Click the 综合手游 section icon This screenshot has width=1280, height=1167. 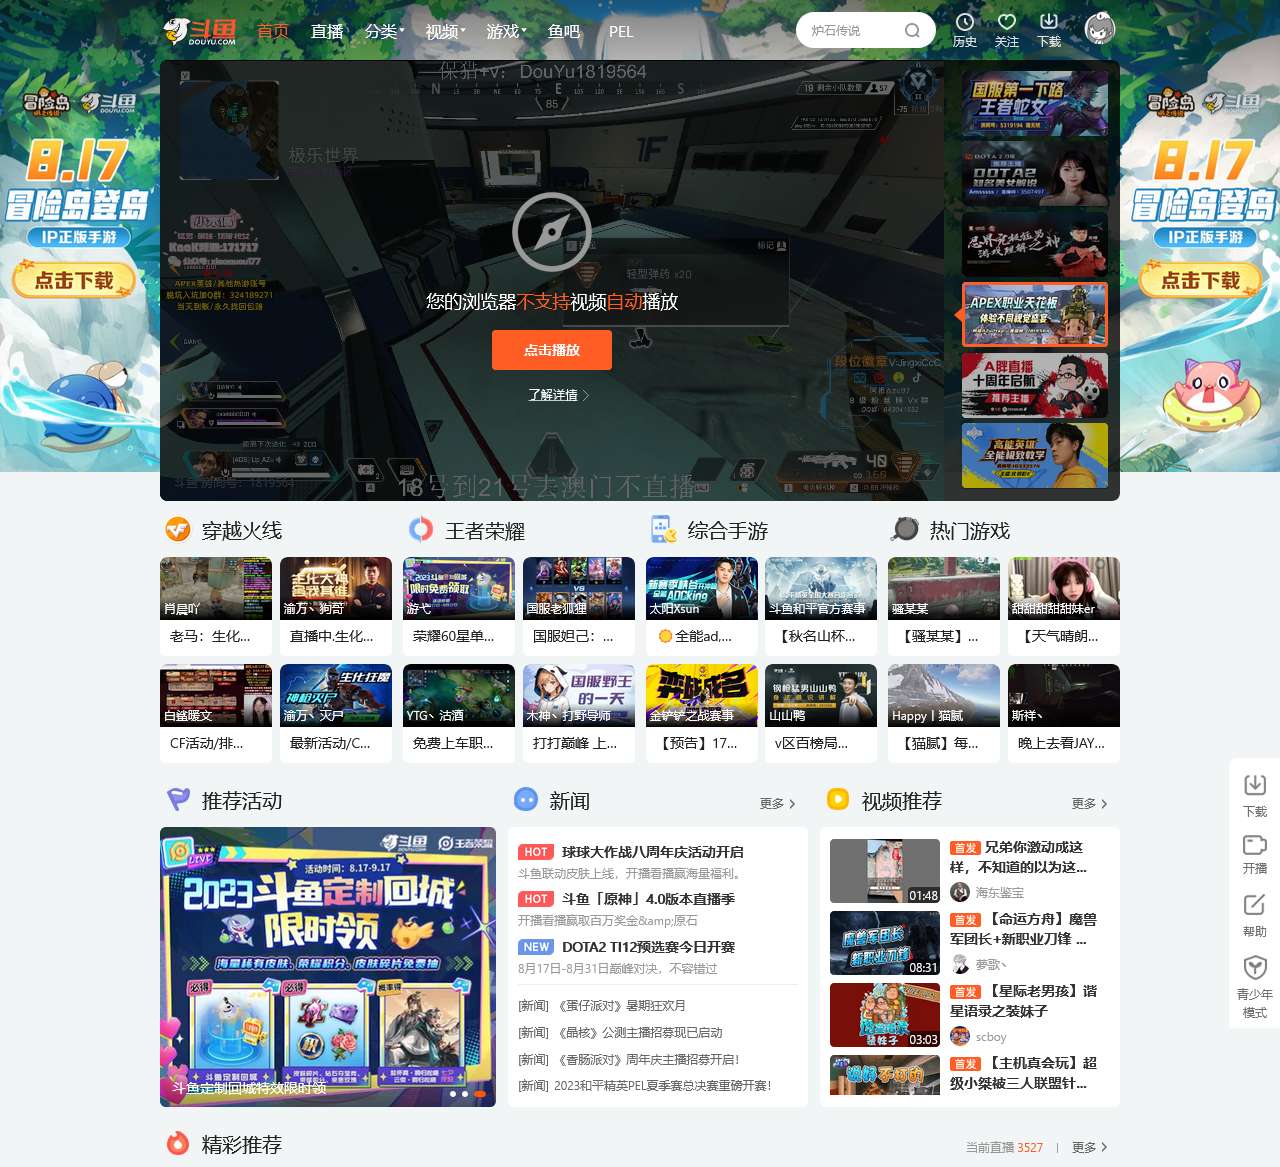click(x=663, y=529)
